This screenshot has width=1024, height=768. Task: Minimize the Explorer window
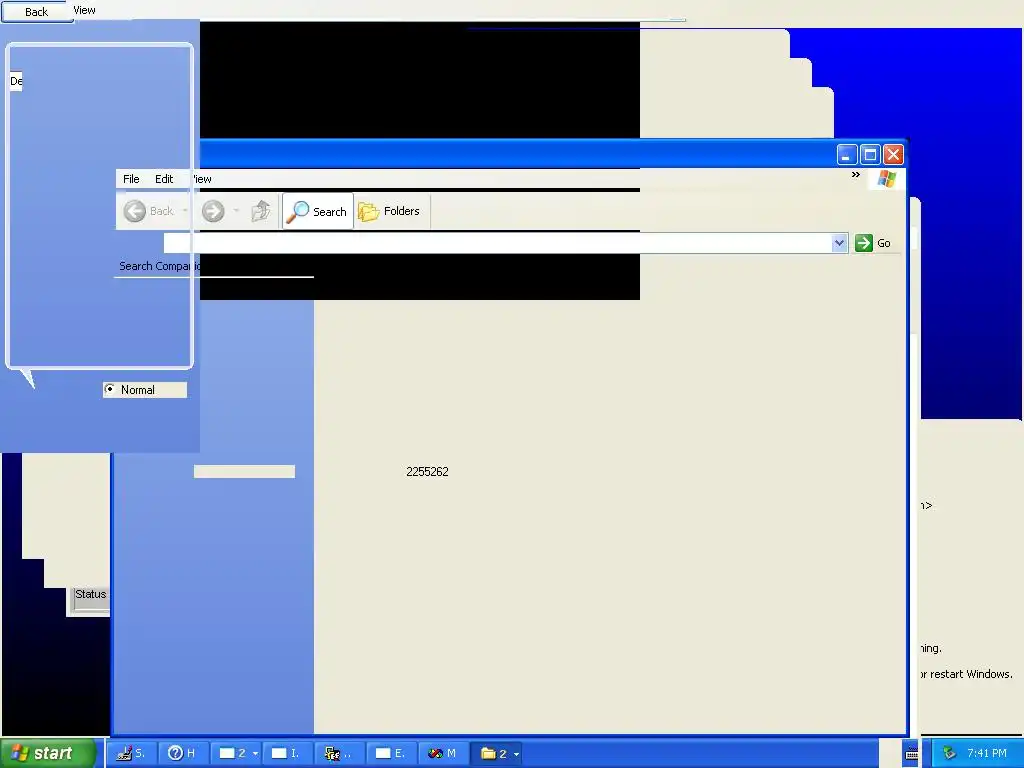(x=846, y=155)
